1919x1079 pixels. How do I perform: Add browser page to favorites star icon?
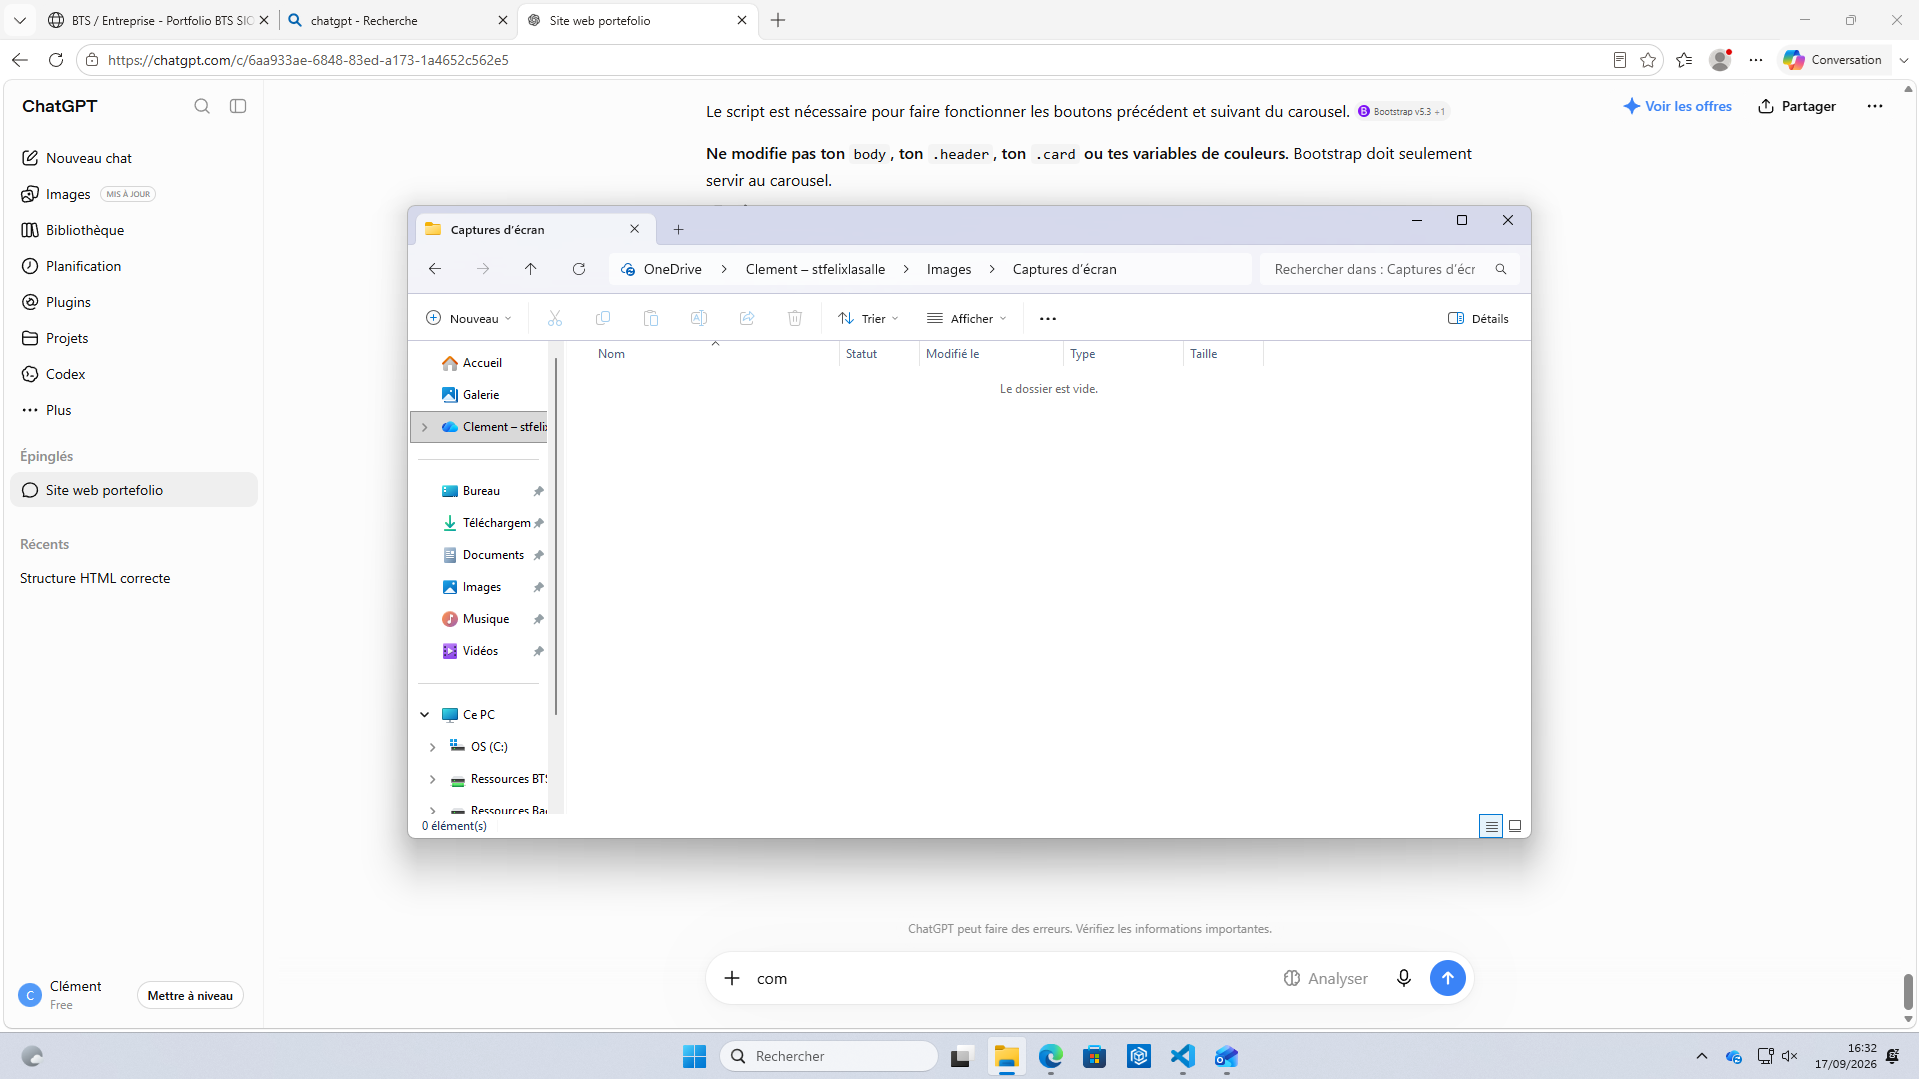(1648, 60)
